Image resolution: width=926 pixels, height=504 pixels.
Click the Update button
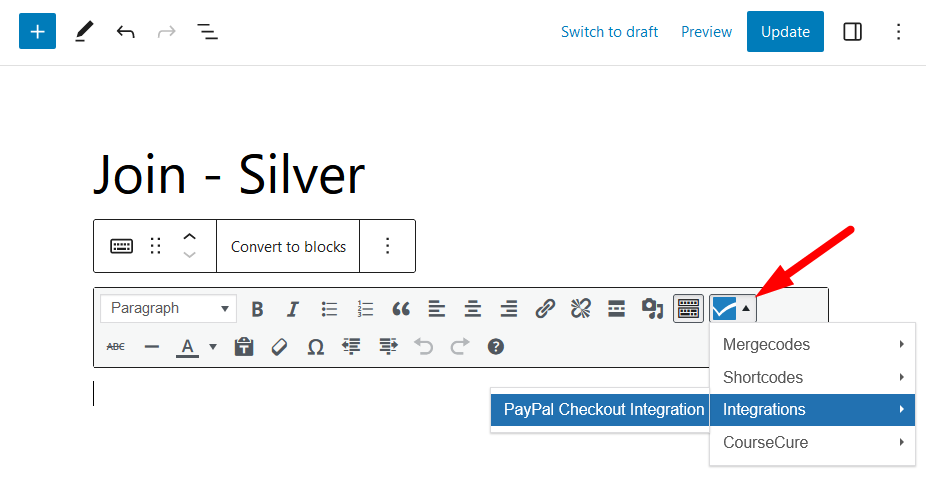point(785,31)
